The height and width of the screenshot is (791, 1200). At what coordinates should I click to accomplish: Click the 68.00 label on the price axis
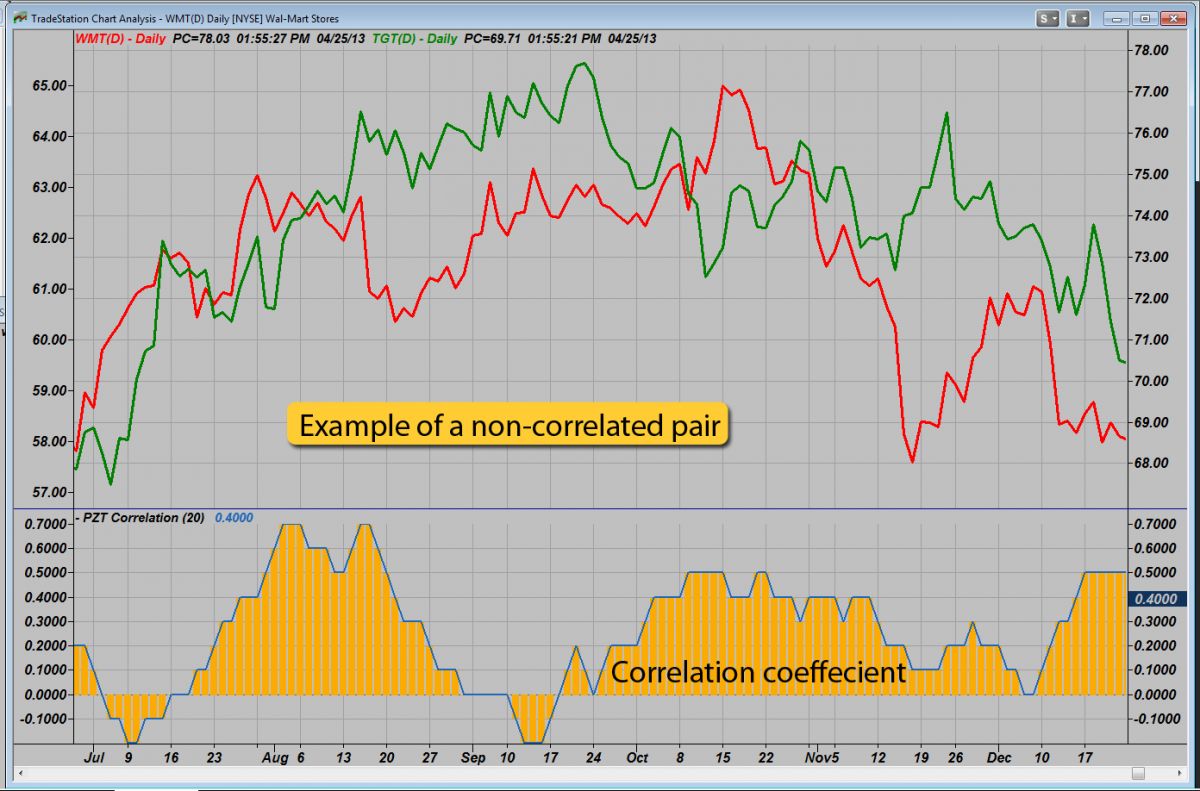[1152, 463]
